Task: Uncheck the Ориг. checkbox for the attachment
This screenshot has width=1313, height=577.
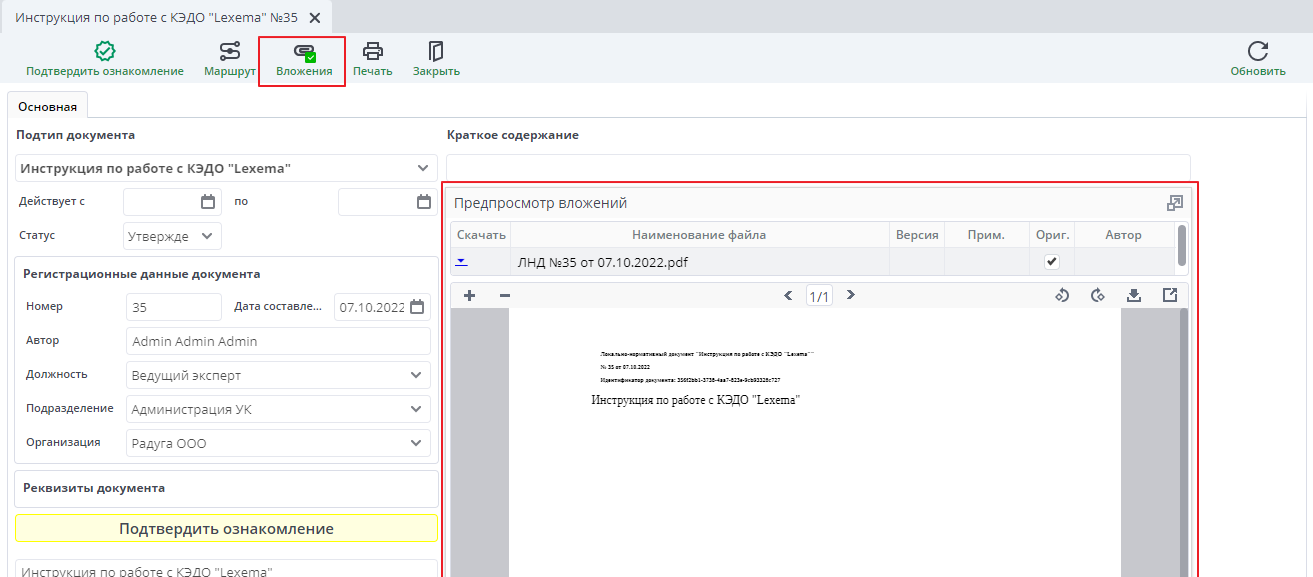Action: 1053,262
